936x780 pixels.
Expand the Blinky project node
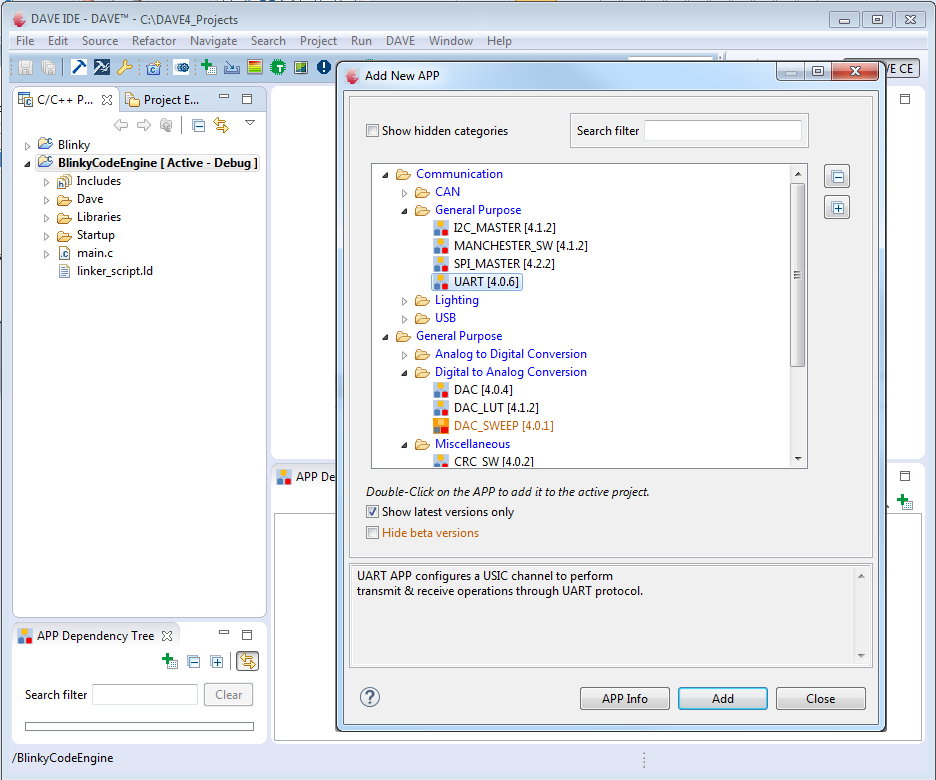(27, 146)
